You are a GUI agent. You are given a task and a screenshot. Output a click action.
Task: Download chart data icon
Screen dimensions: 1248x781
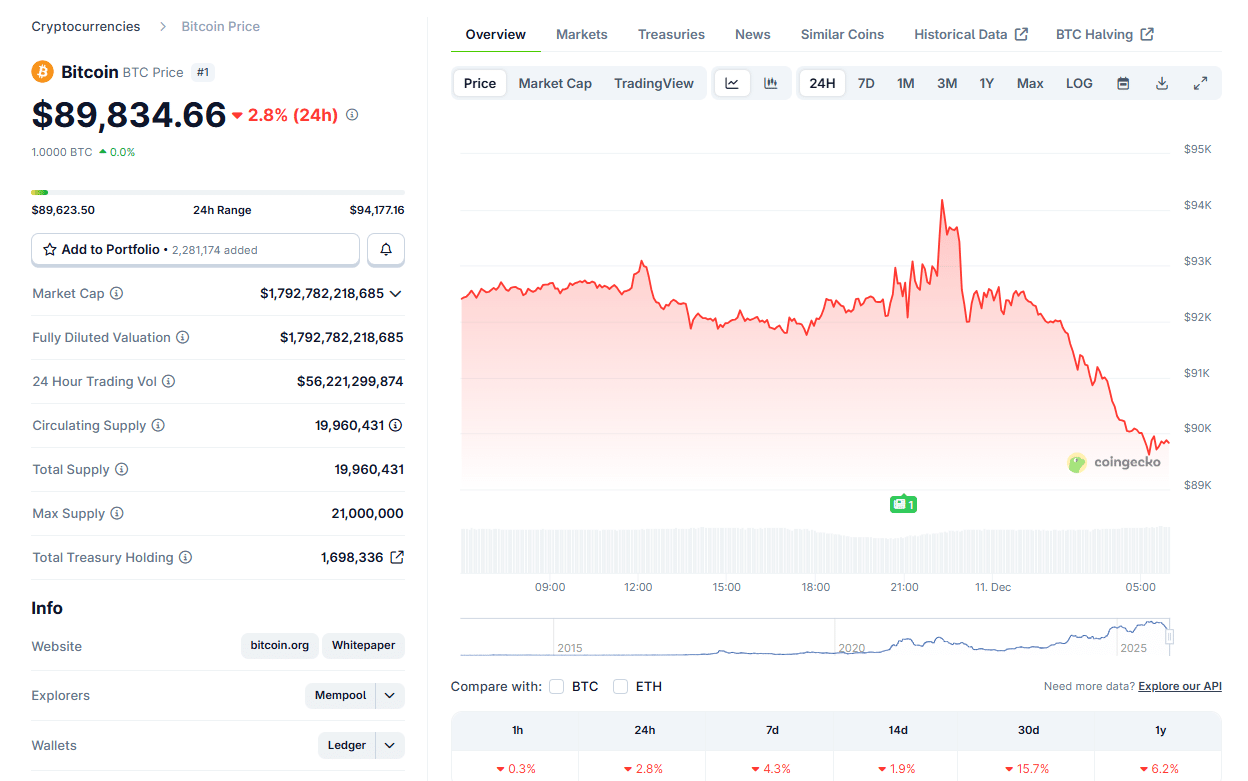(1162, 83)
